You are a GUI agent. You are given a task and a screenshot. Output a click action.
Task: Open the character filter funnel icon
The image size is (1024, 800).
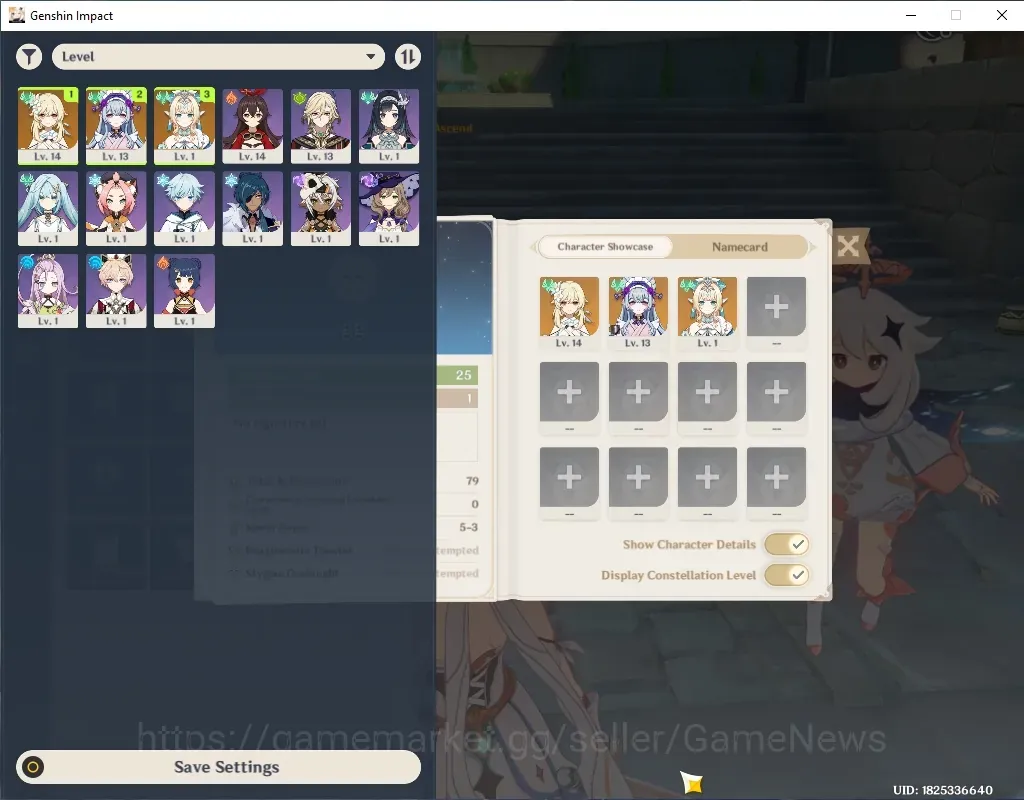29,57
